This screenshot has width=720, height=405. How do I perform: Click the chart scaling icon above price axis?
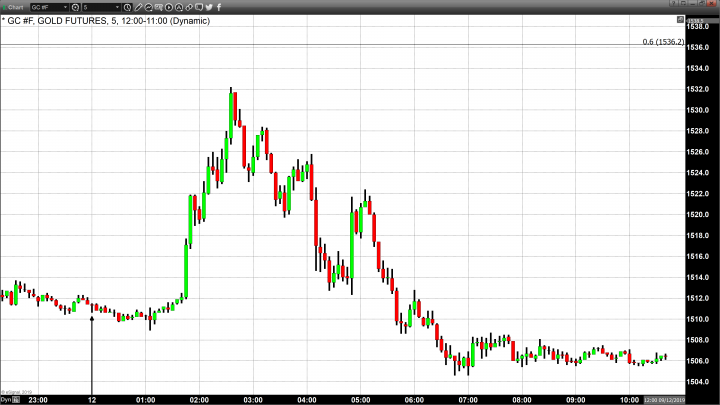681,19
